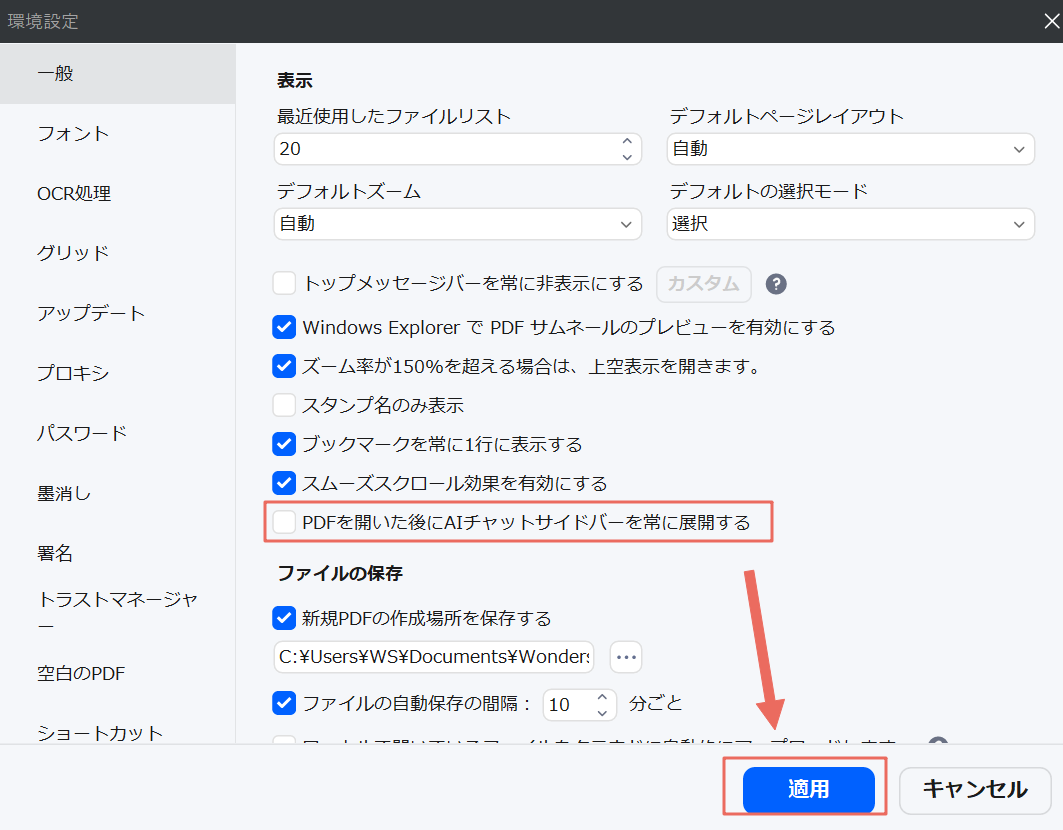Open the help tooltip next to カスタム button

pyautogui.click(x=776, y=284)
